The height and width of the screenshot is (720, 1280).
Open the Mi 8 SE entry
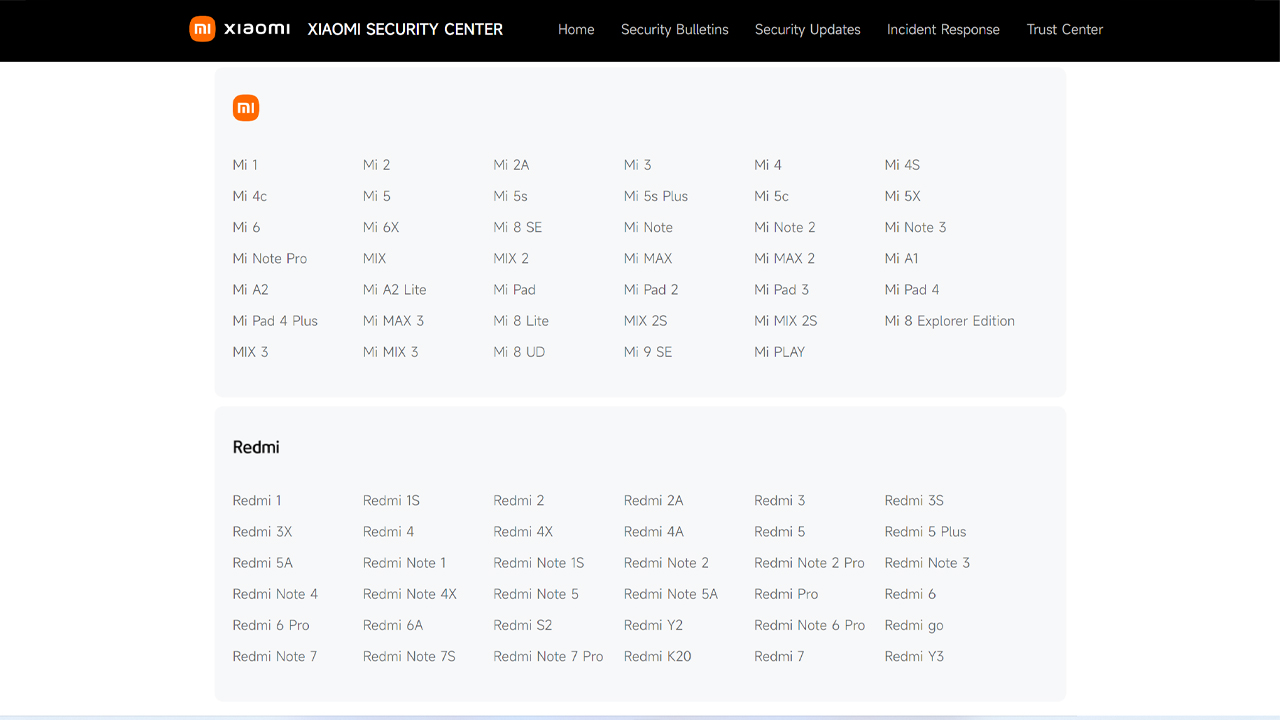(x=518, y=227)
